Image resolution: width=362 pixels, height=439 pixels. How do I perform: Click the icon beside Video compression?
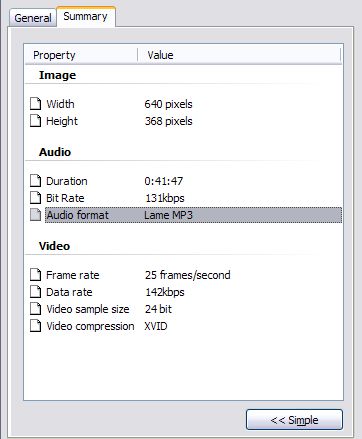36,326
